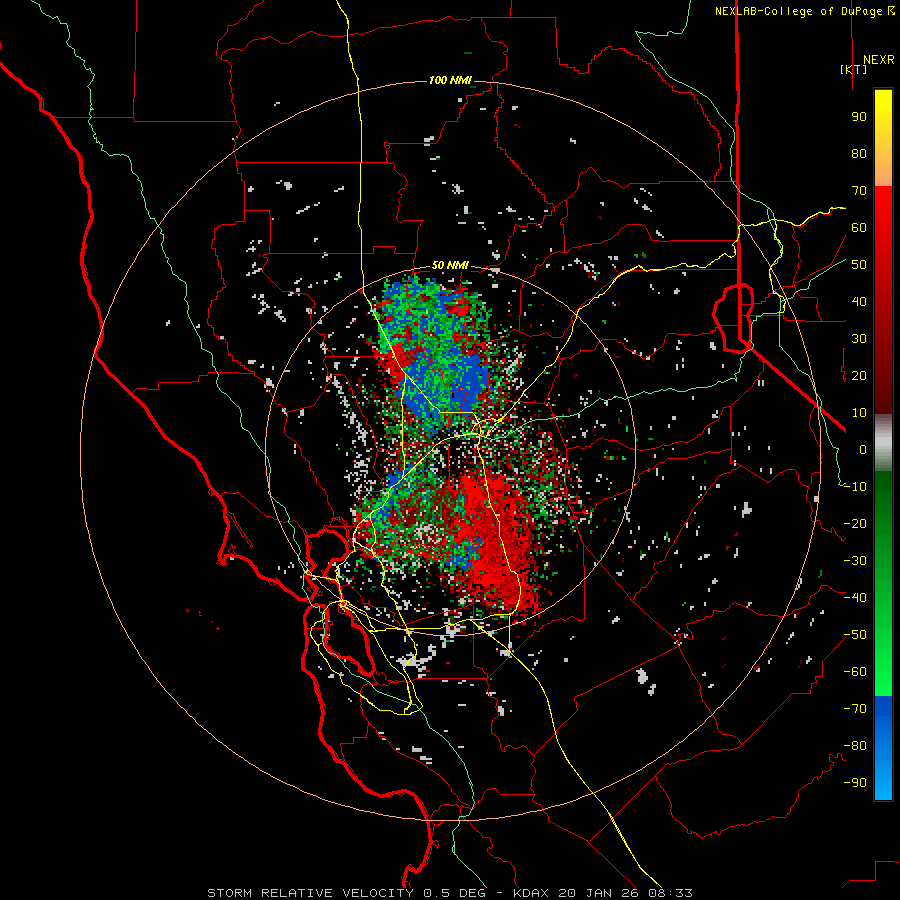
Task: Click the "-50" scale value
Action: pyautogui.click(x=855, y=635)
